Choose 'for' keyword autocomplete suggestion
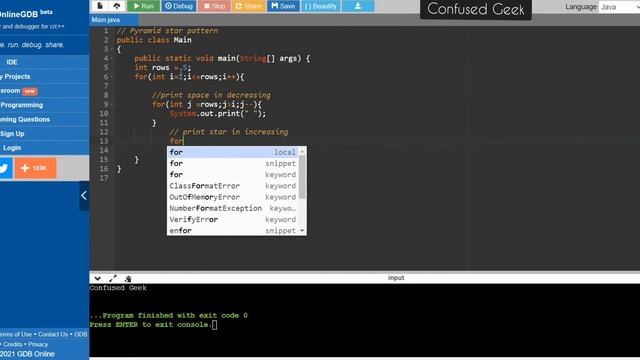The width and height of the screenshot is (640, 360). 233,175
